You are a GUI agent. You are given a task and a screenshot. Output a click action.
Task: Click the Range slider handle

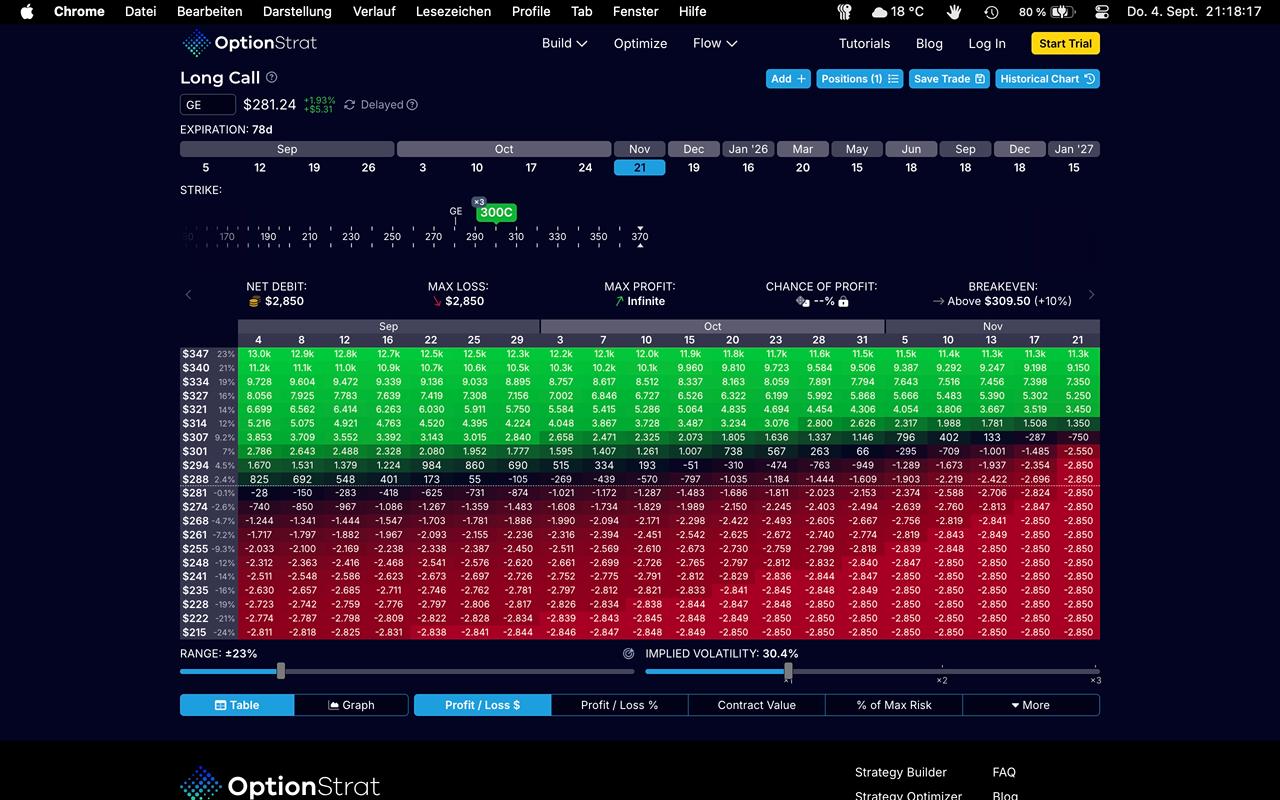(281, 671)
